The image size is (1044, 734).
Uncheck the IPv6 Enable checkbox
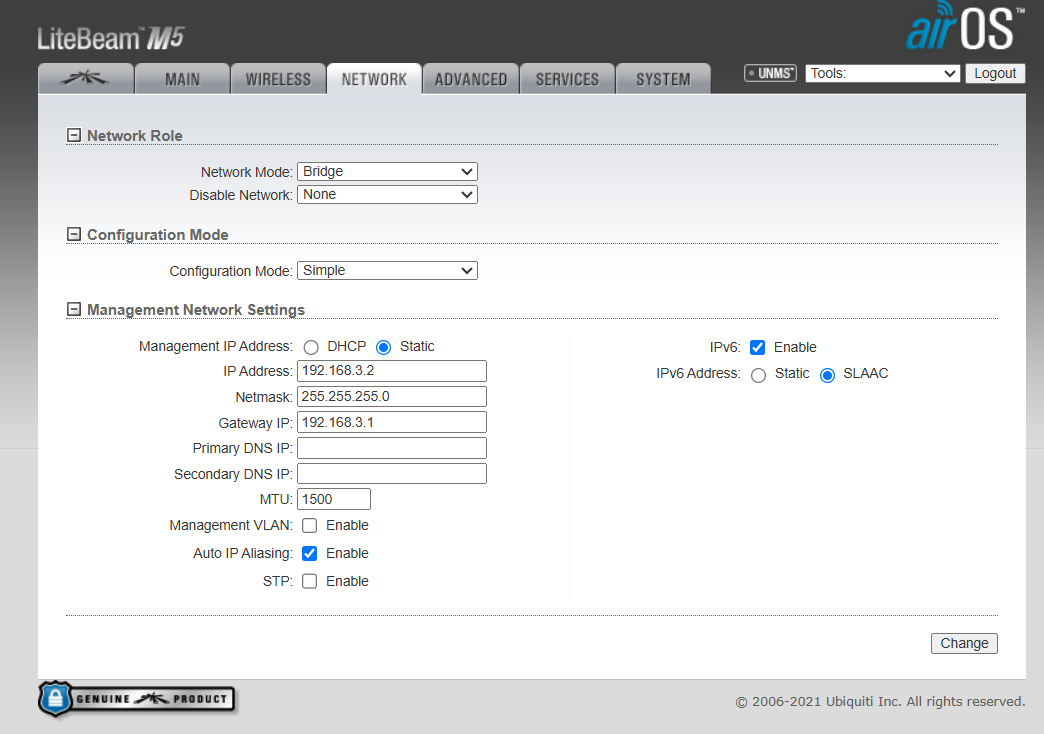(758, 347)
